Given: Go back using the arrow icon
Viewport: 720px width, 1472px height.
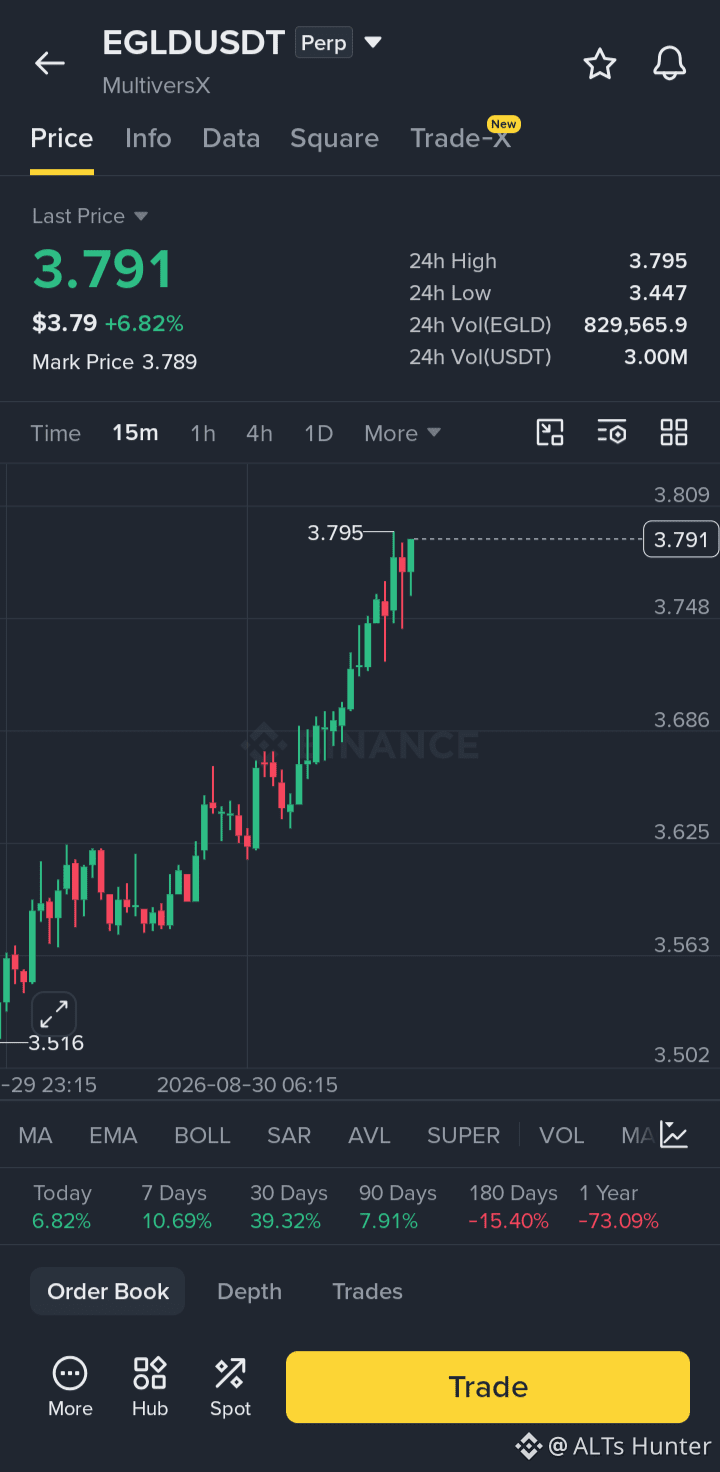Looking at the screenshot, I should [49, 63].
